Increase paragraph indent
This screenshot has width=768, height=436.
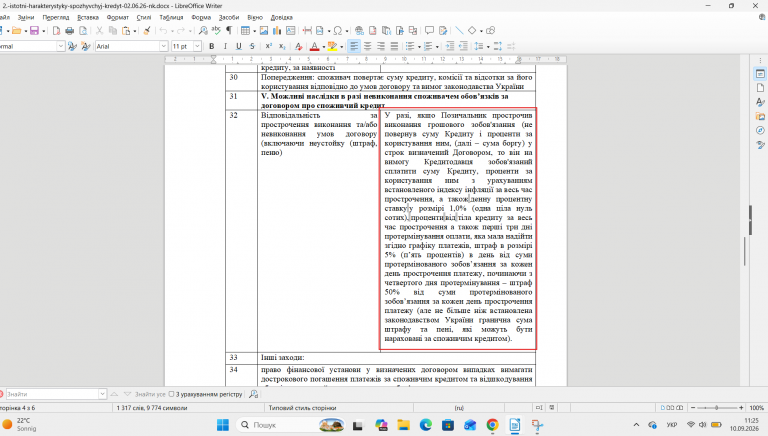coord(450,46)
